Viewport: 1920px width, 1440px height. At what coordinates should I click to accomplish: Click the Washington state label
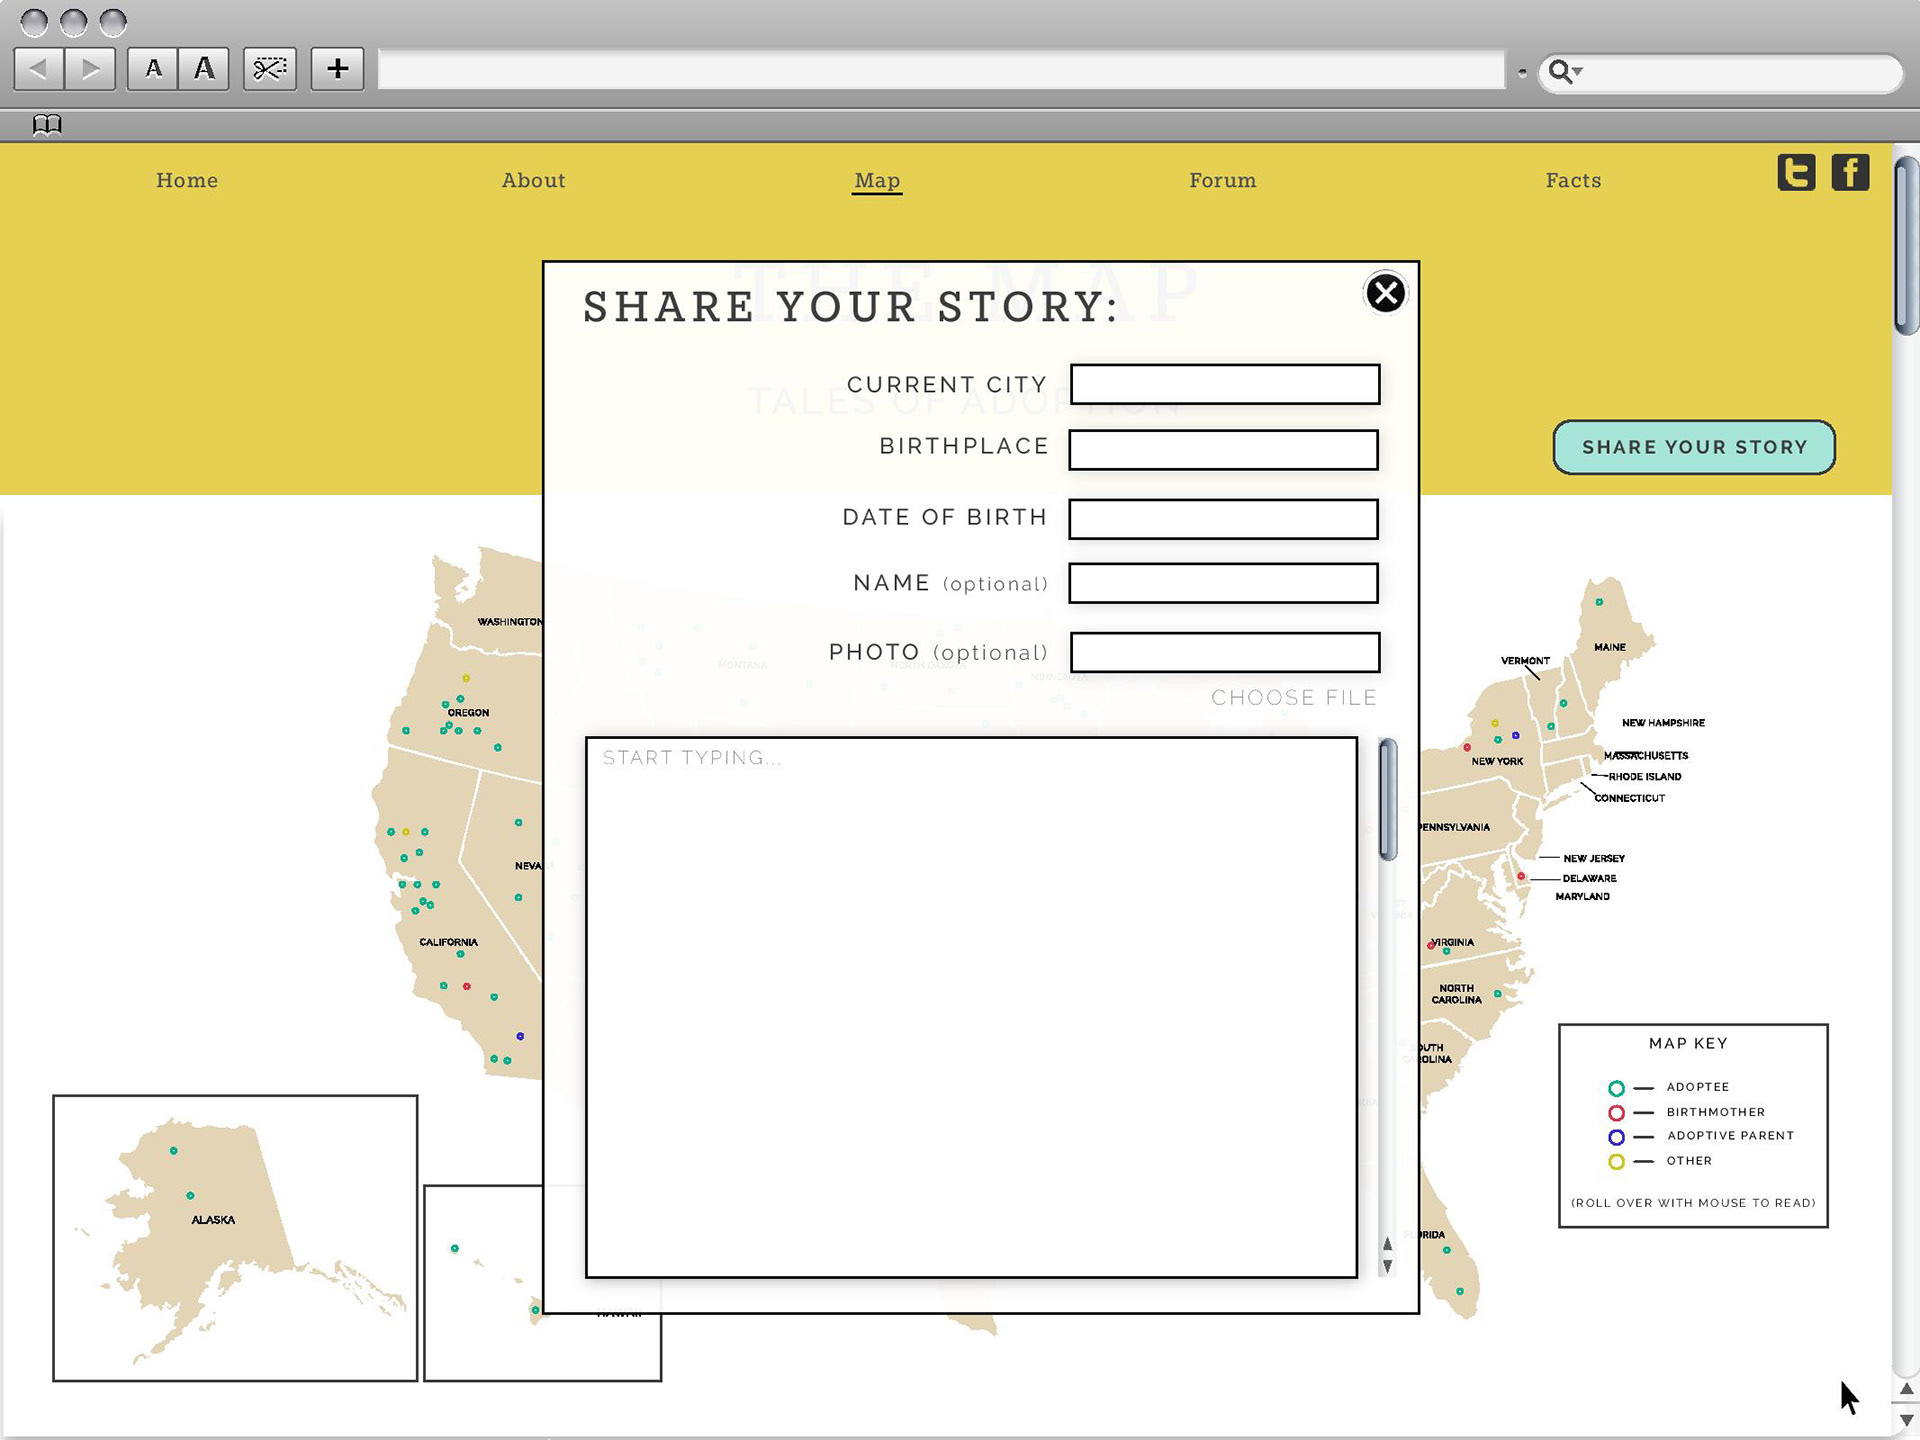tap(510, 622)
